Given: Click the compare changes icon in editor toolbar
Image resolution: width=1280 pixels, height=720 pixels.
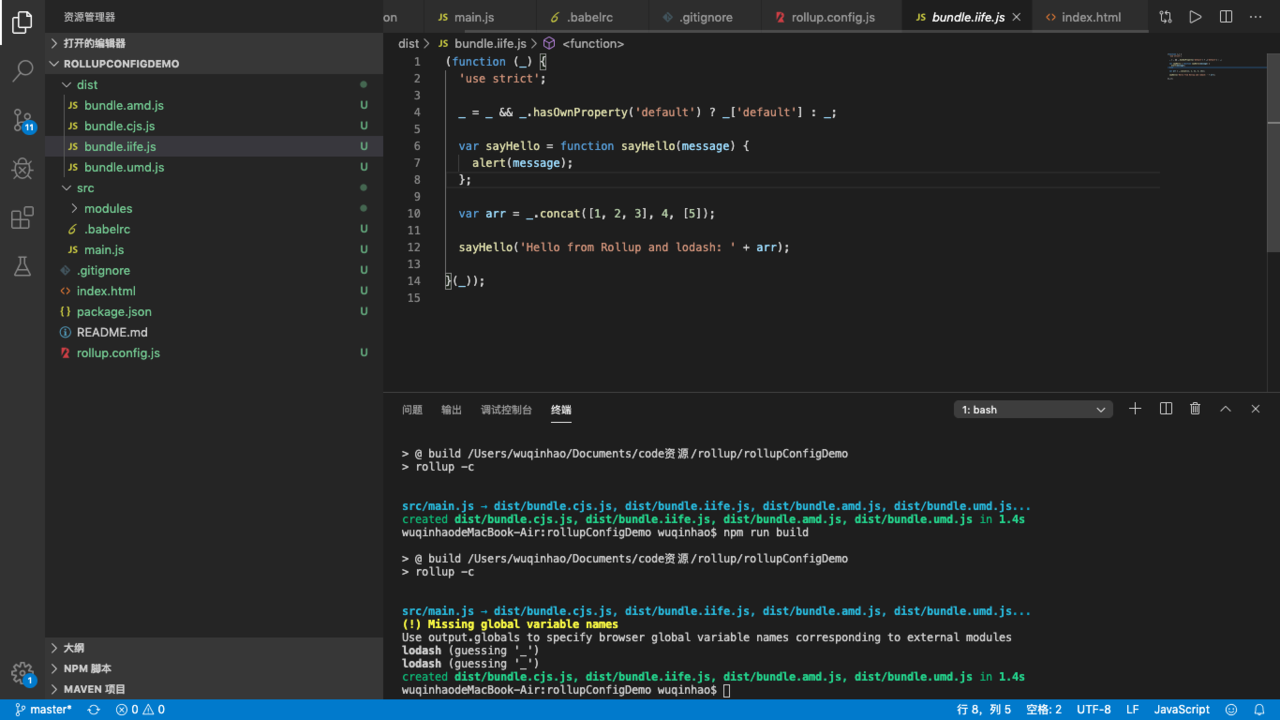Looking at the screenshot, I should click(1166, 17).
